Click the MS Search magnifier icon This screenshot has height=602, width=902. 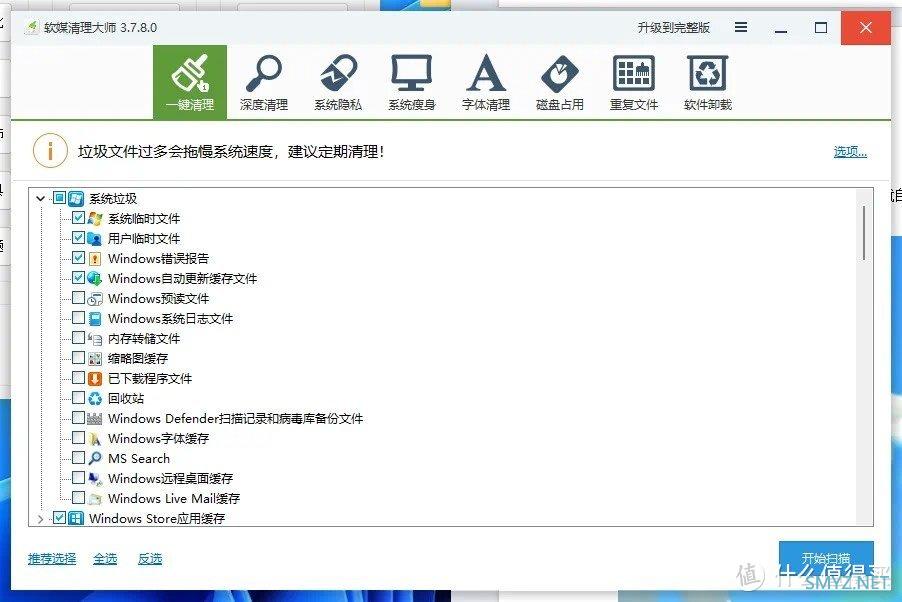point(95,458)
